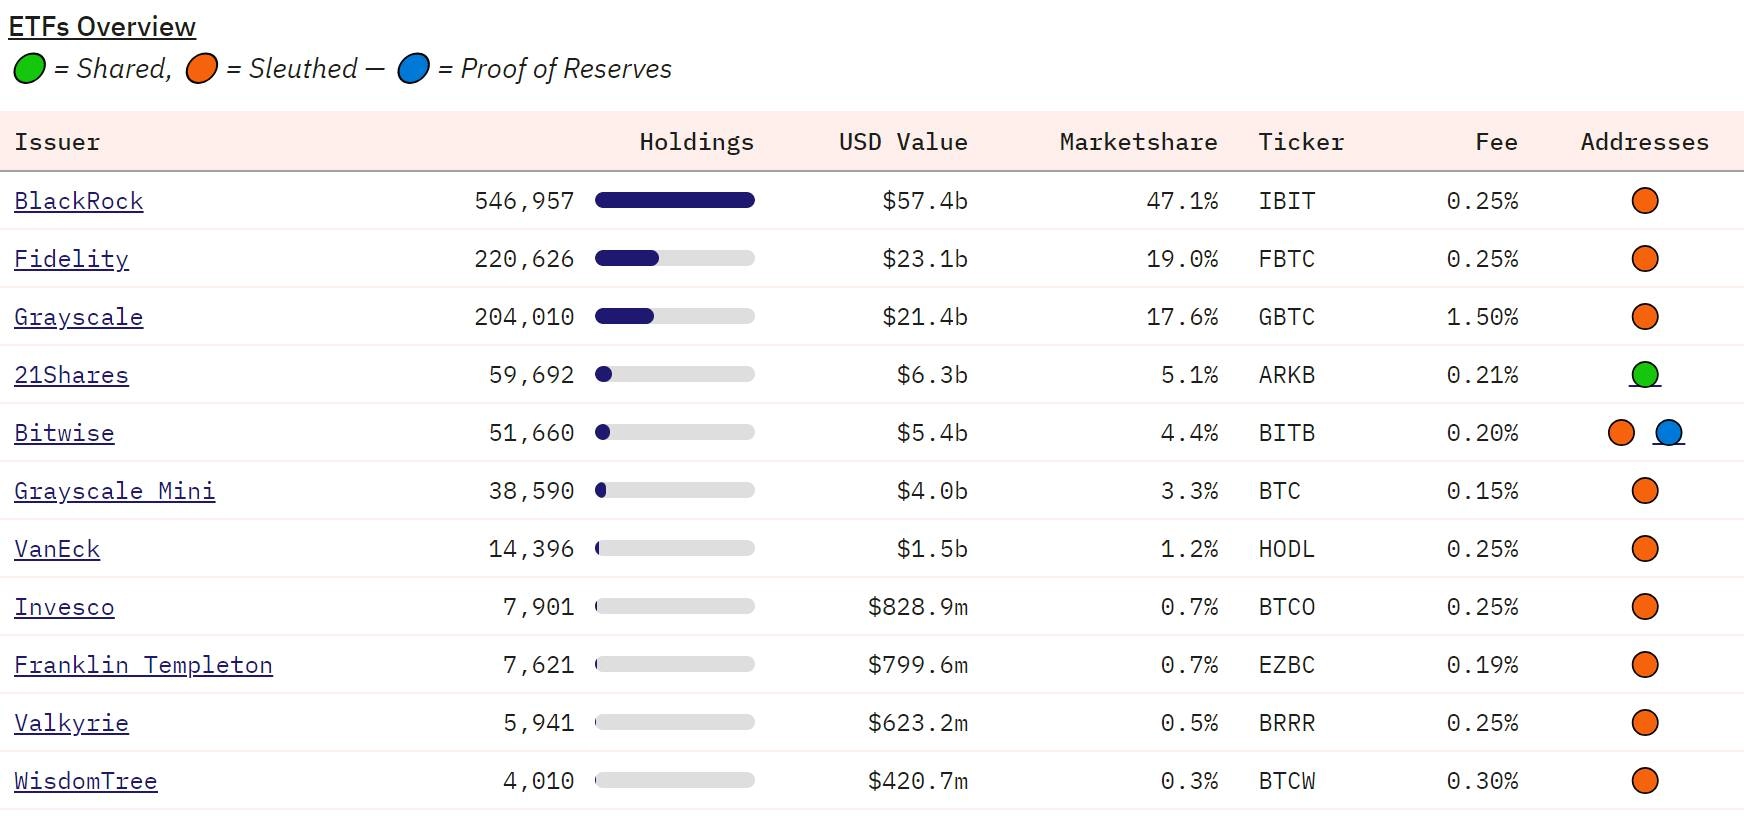Click BlackRock's orange Sleuthed address dot
Image resolution: width=1744 pixels, height=830 pixels.
click(1644, 201)
